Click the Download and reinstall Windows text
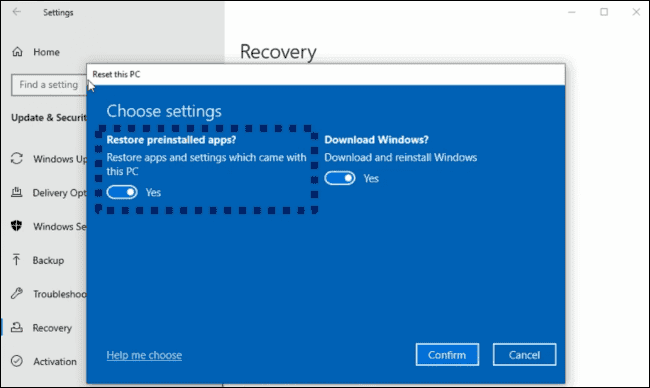Image resolution: width=650 pixels, height=388 pixels. click(x=400, y=158)
